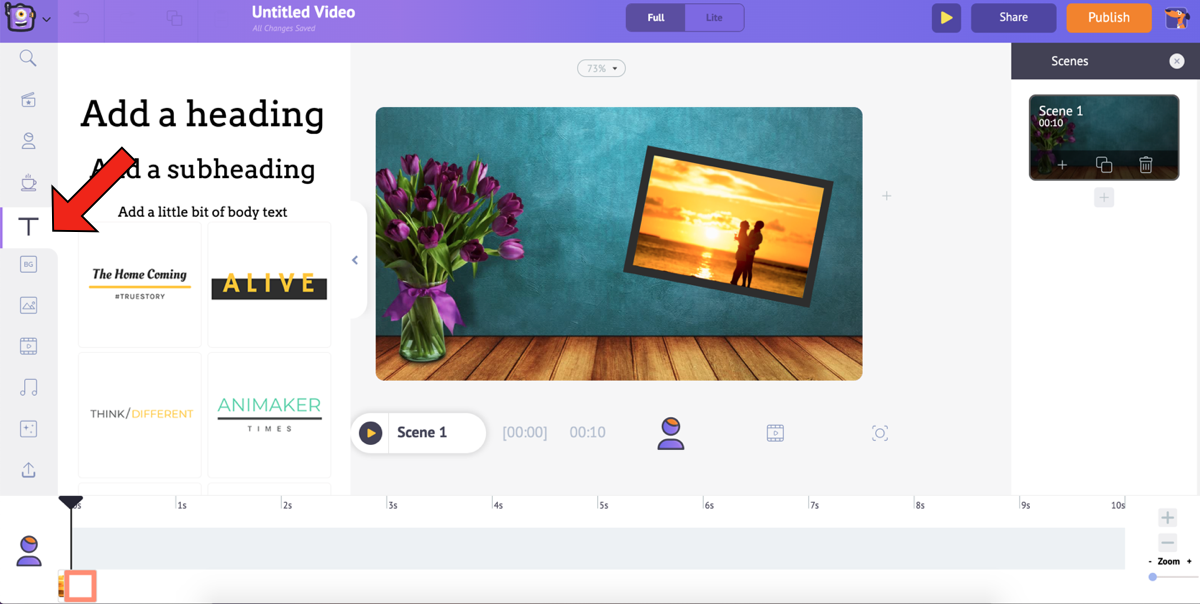1200x604 pixels.
Task: Collapse the text library panel
Action: click(x=355, y=260)
